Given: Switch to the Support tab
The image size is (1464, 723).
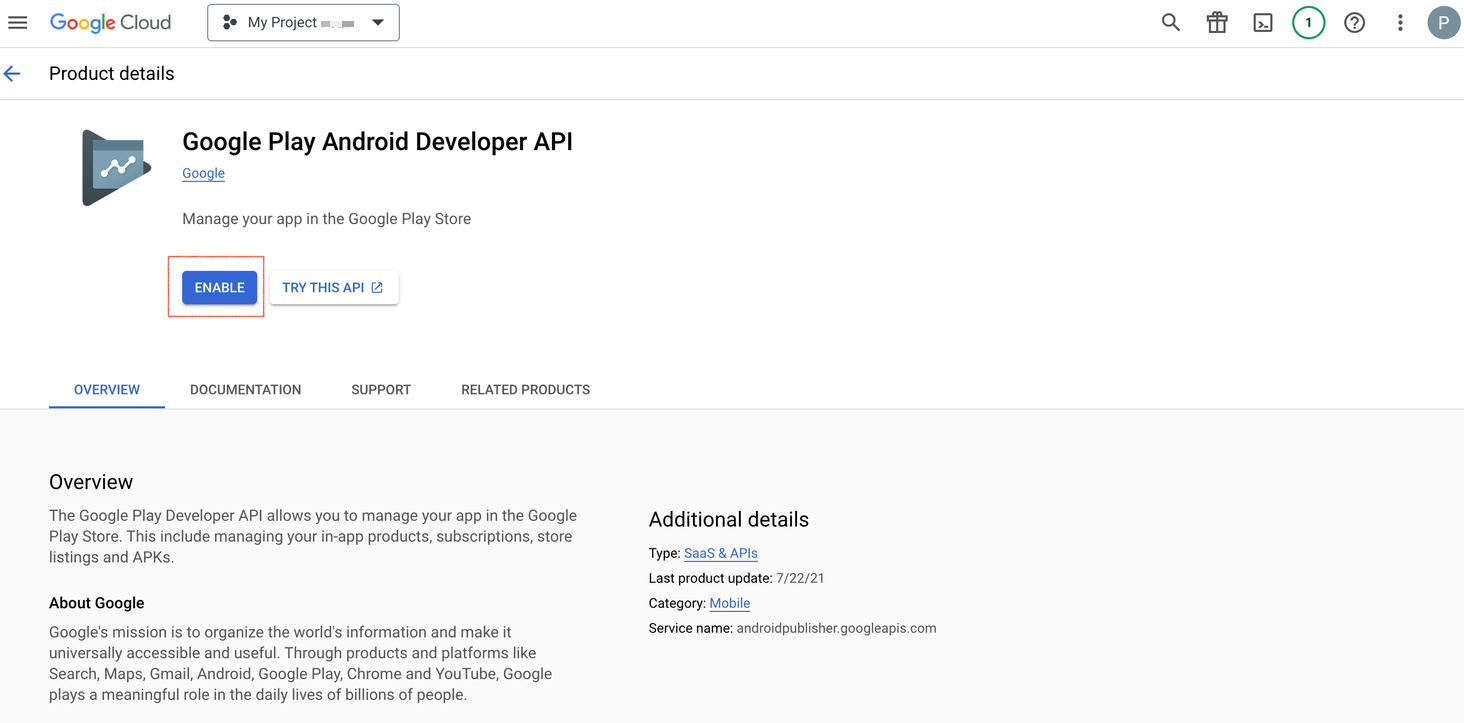Looking at the screenshot, I should click(x=381, y=390).
